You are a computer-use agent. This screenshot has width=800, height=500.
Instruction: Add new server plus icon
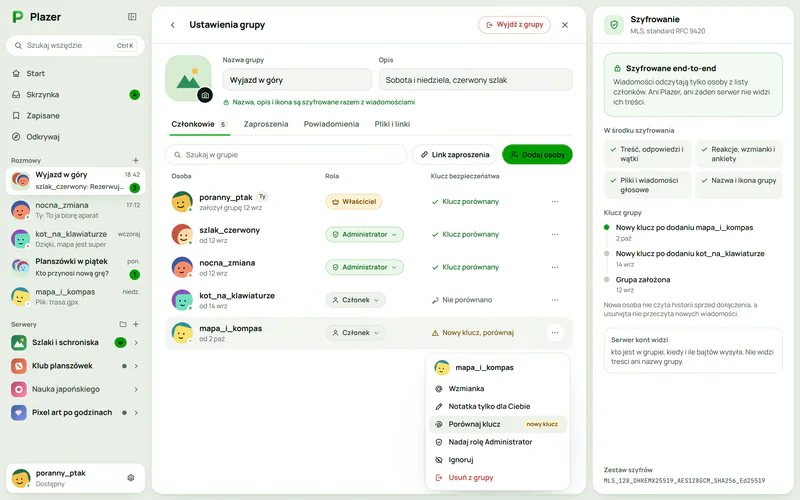[136, 324]
